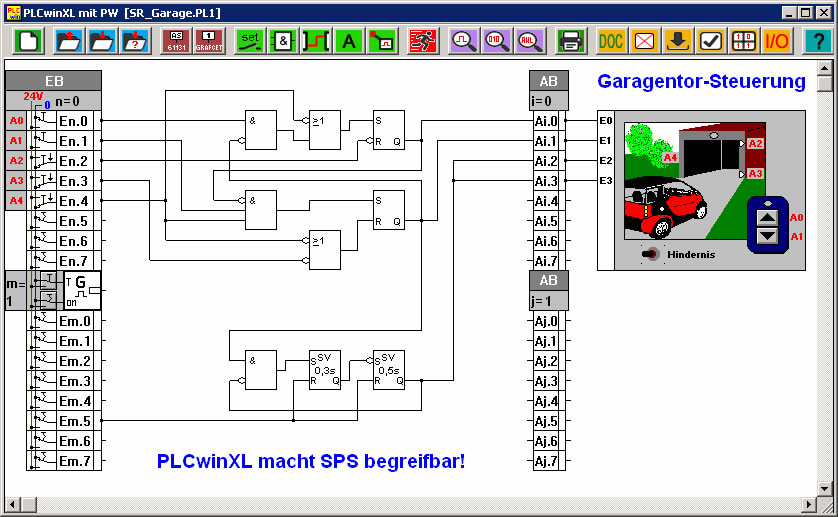Select the SV 0,3s timer block
838x517 pixels.
pos(325,370)
